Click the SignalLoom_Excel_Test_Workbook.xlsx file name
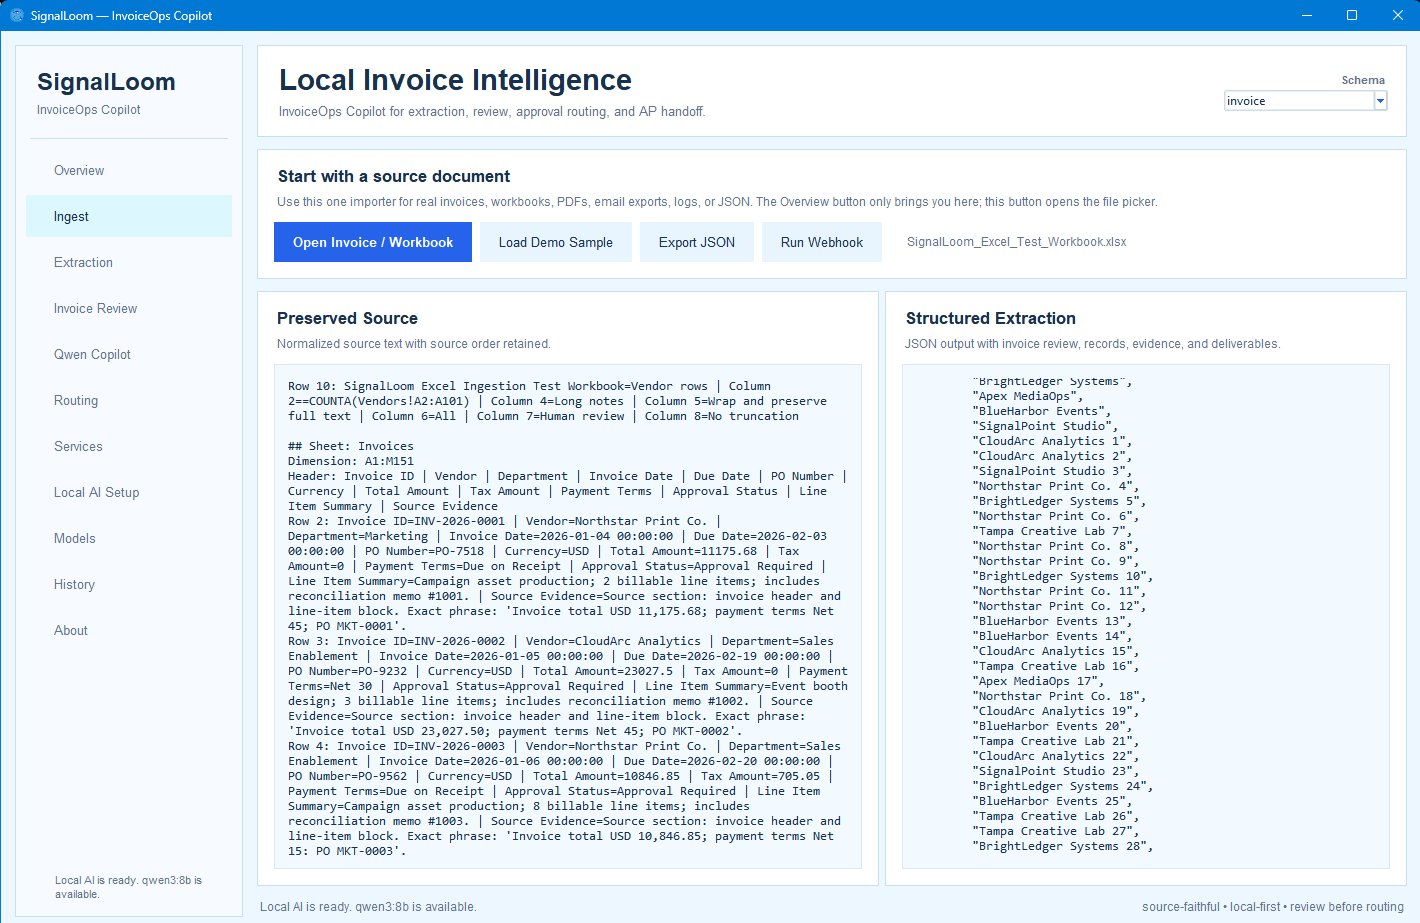Screen dimensions: 1420x923 tap(1016, 242)
